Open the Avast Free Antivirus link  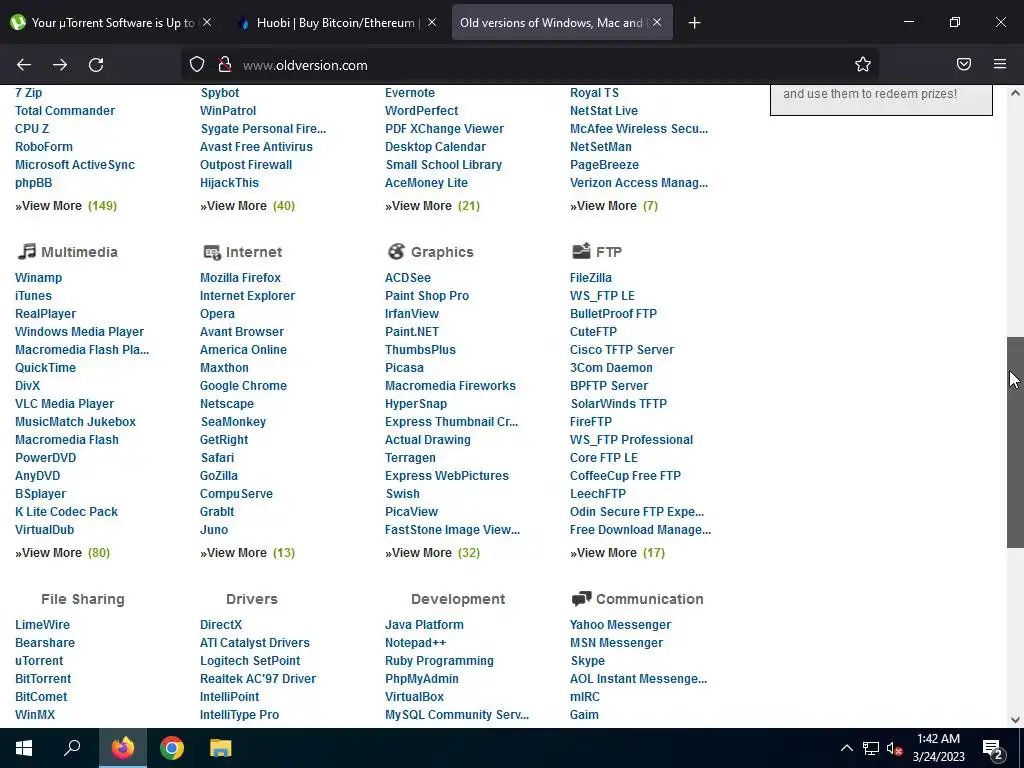(x=256, y=147)
